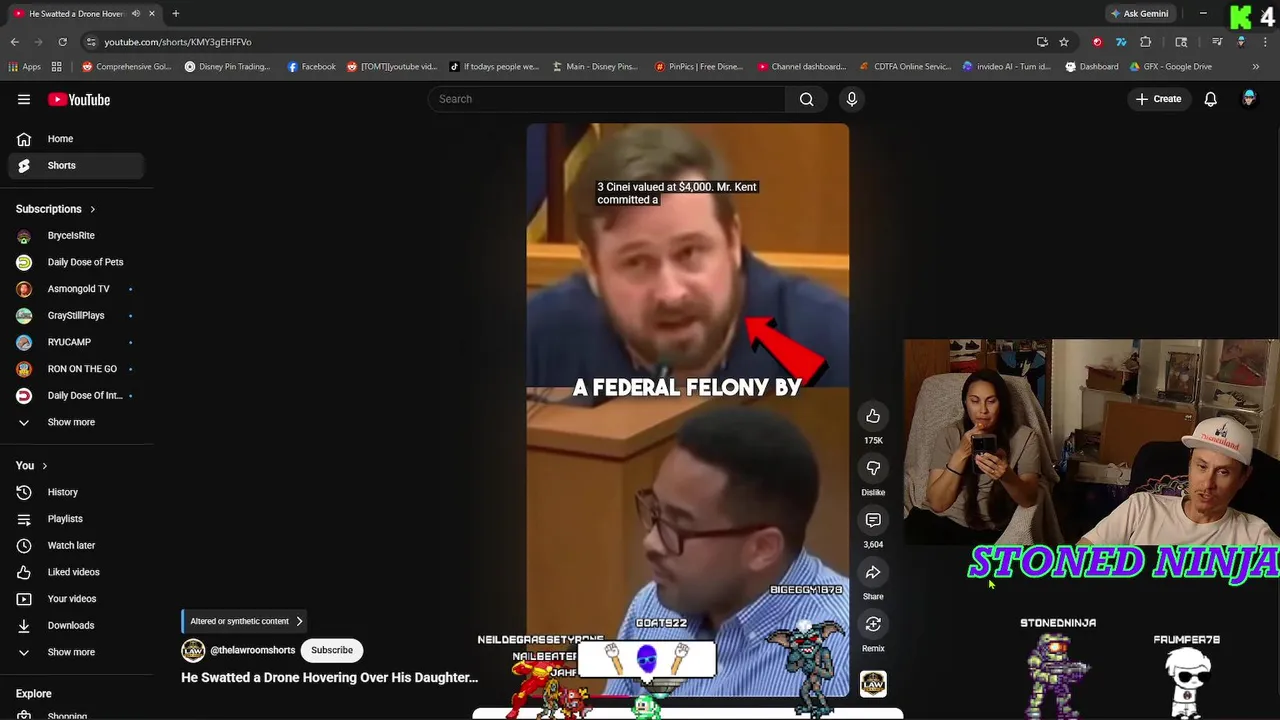
Task: Open Downloads in the sidebar
Action: pos(76,626)
